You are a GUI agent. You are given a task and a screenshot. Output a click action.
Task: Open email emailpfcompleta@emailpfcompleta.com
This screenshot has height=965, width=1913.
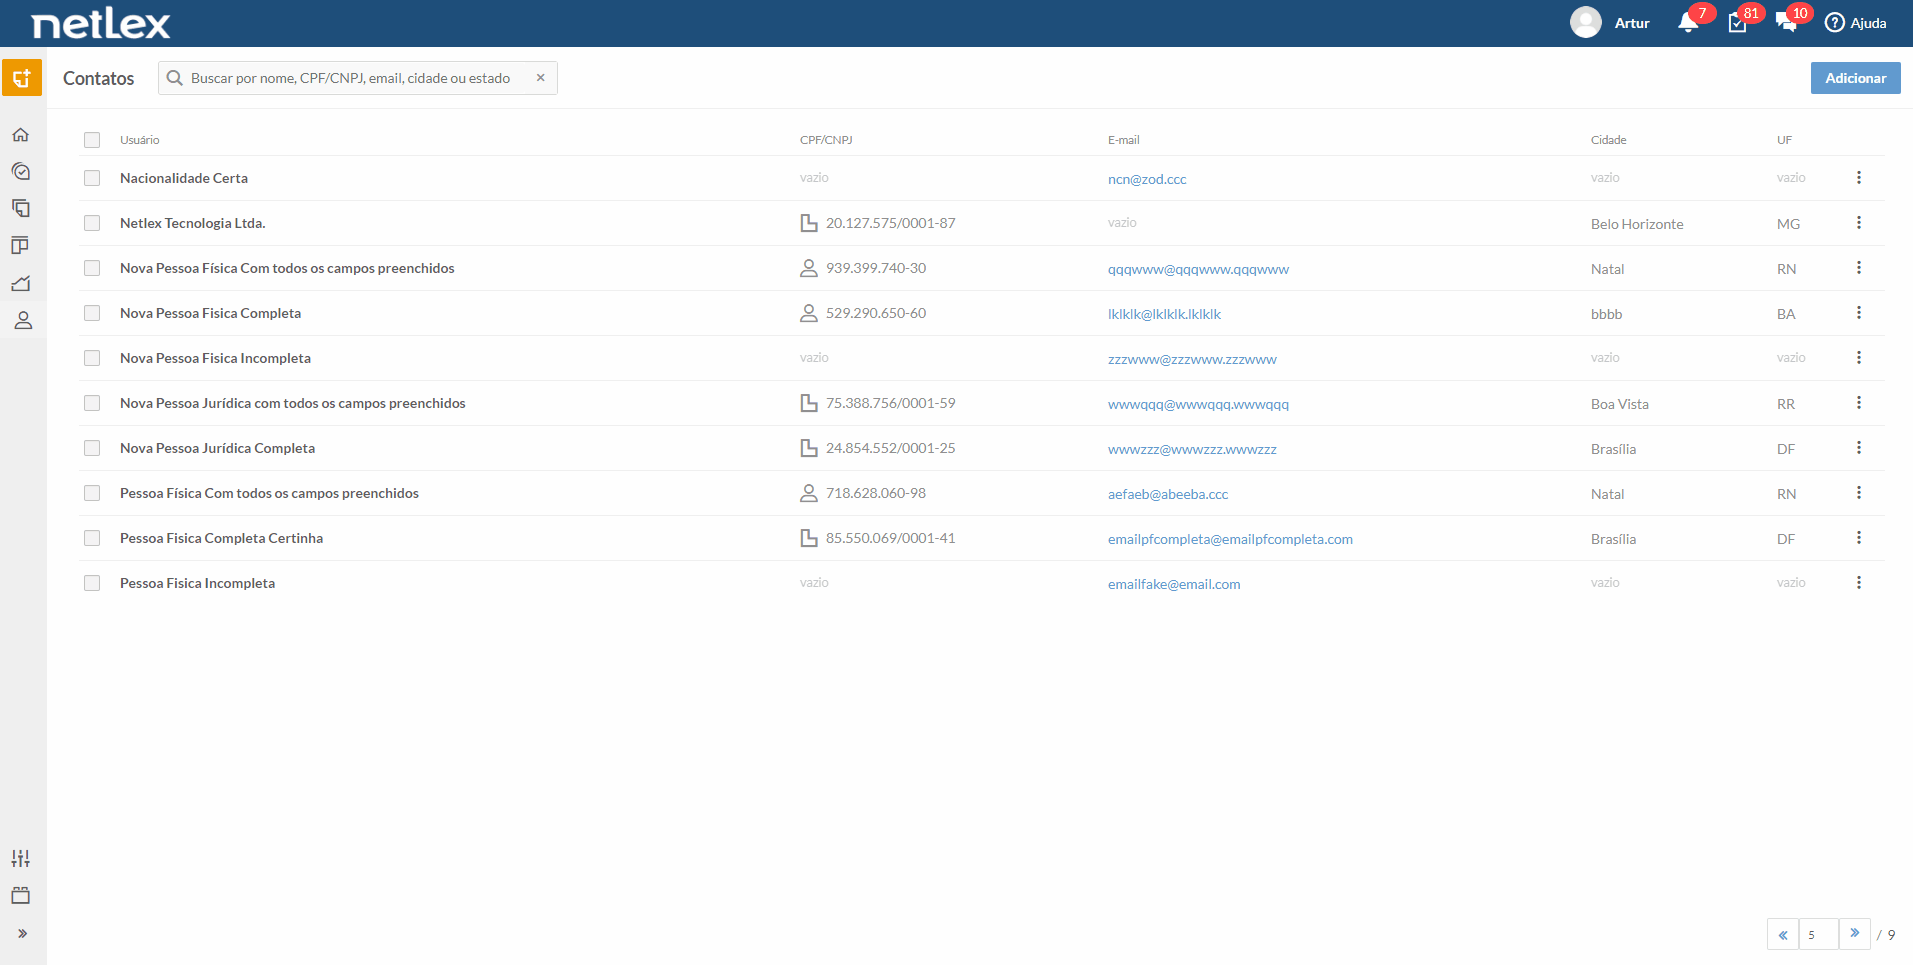pos(1230,539)
